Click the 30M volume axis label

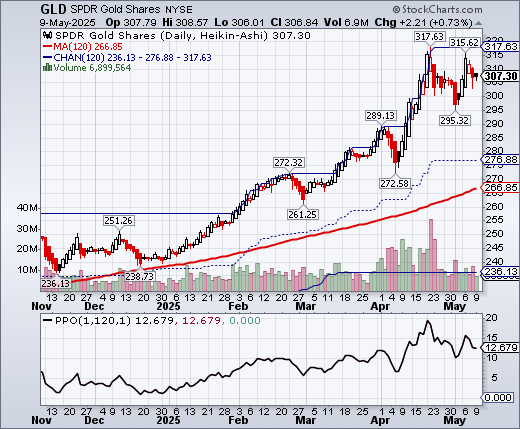coord(27,229)
